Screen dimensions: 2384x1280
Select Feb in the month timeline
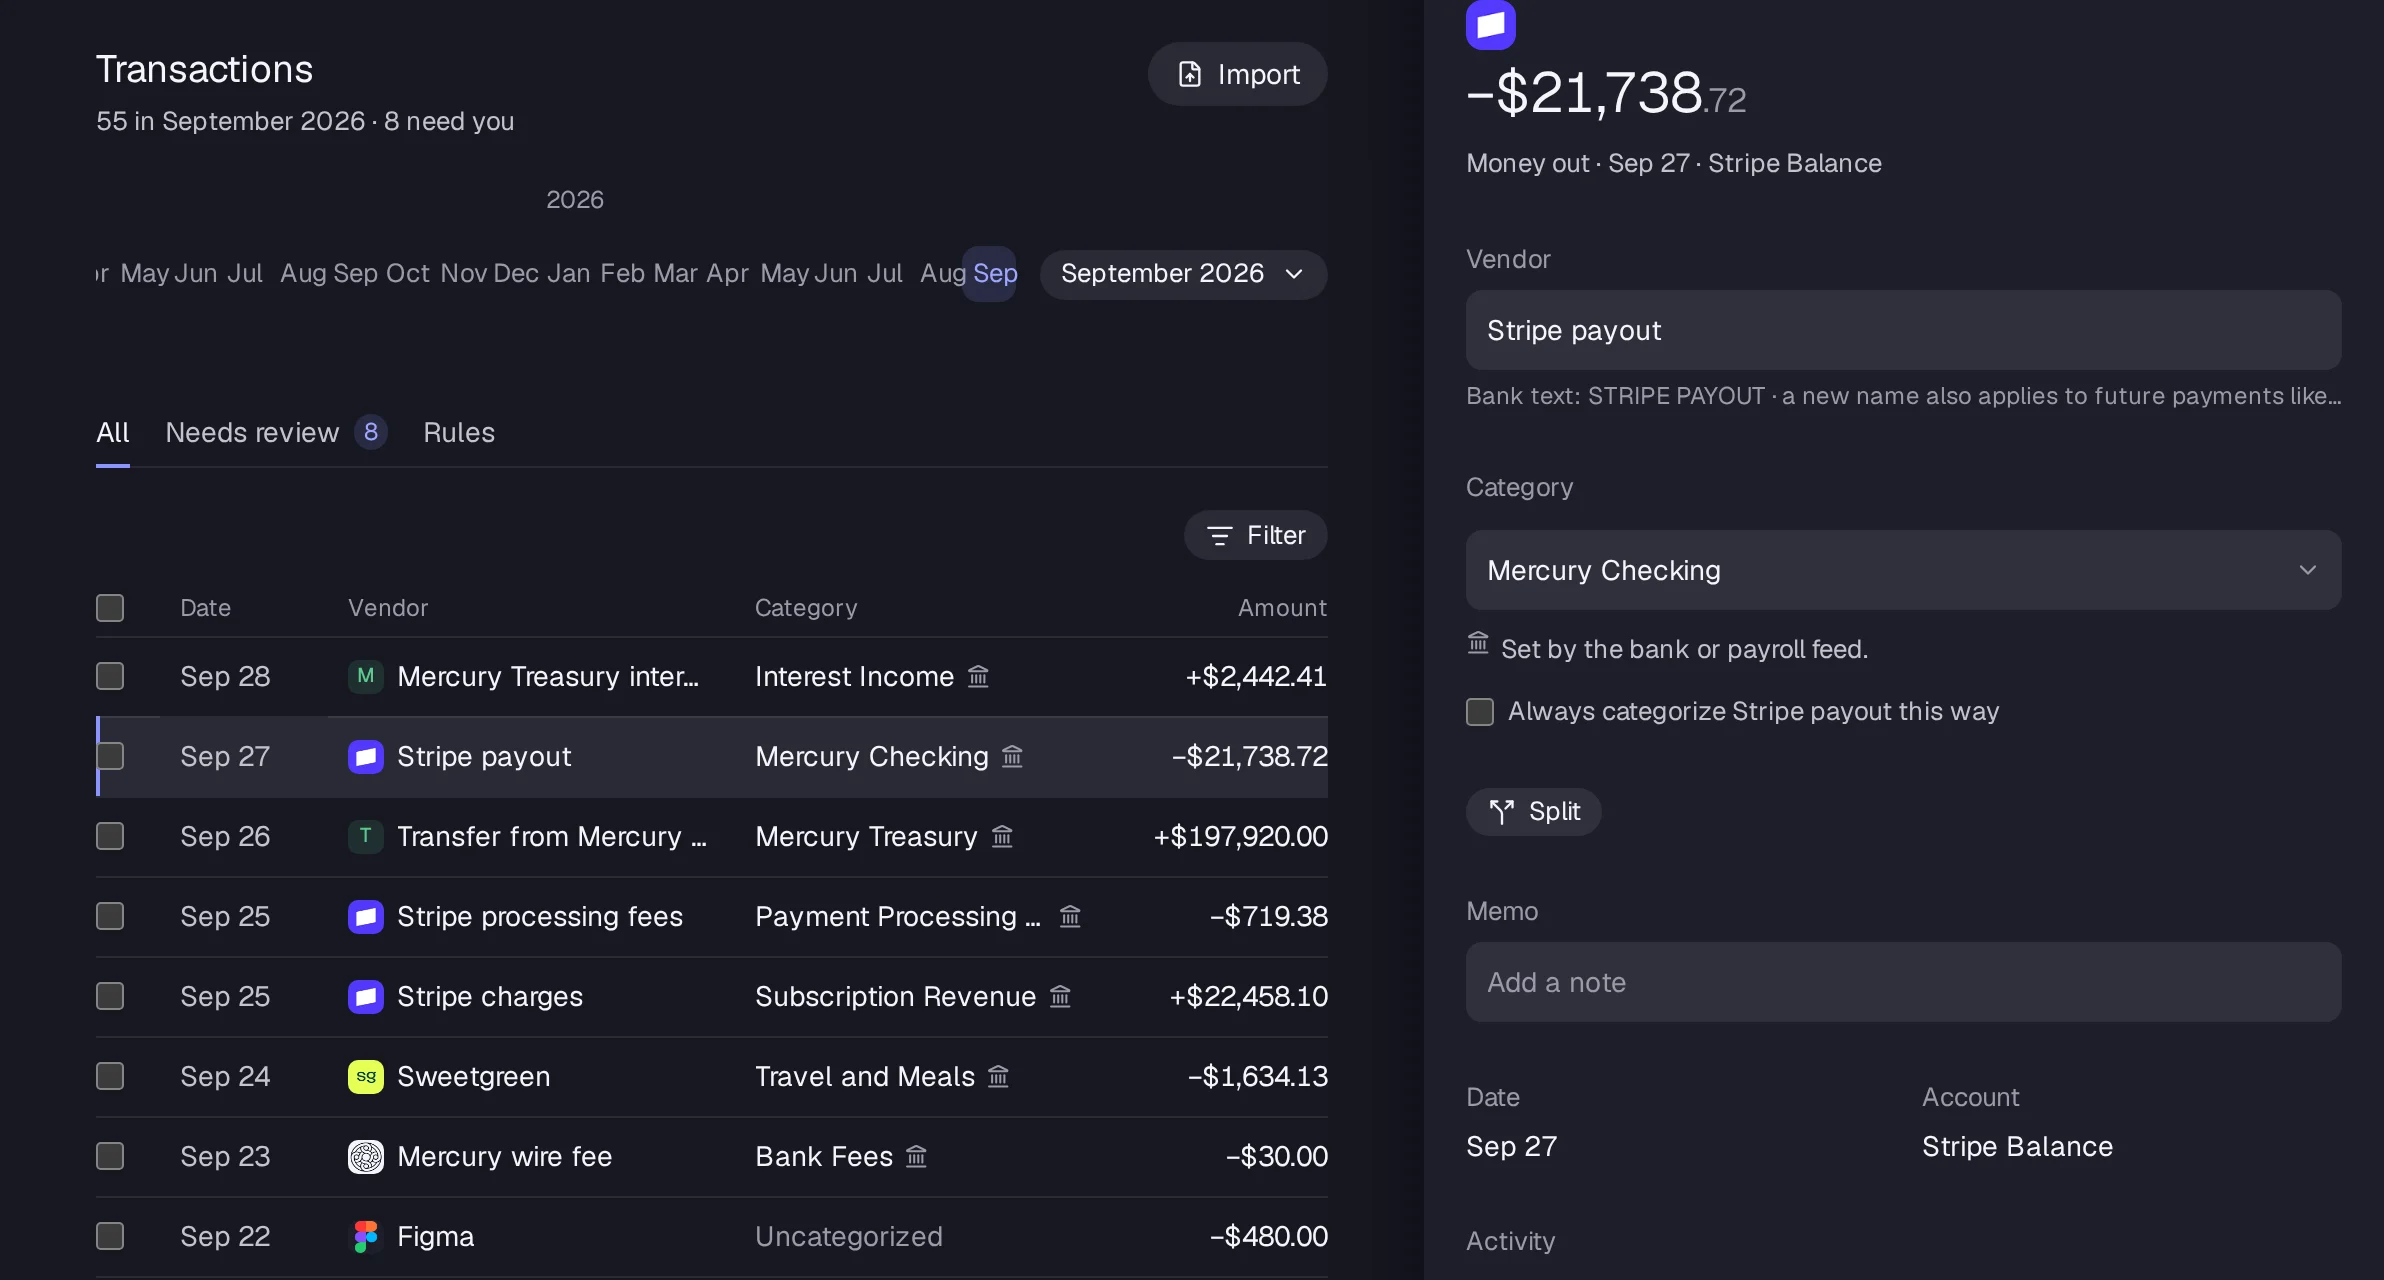click(x=622, y=274)
